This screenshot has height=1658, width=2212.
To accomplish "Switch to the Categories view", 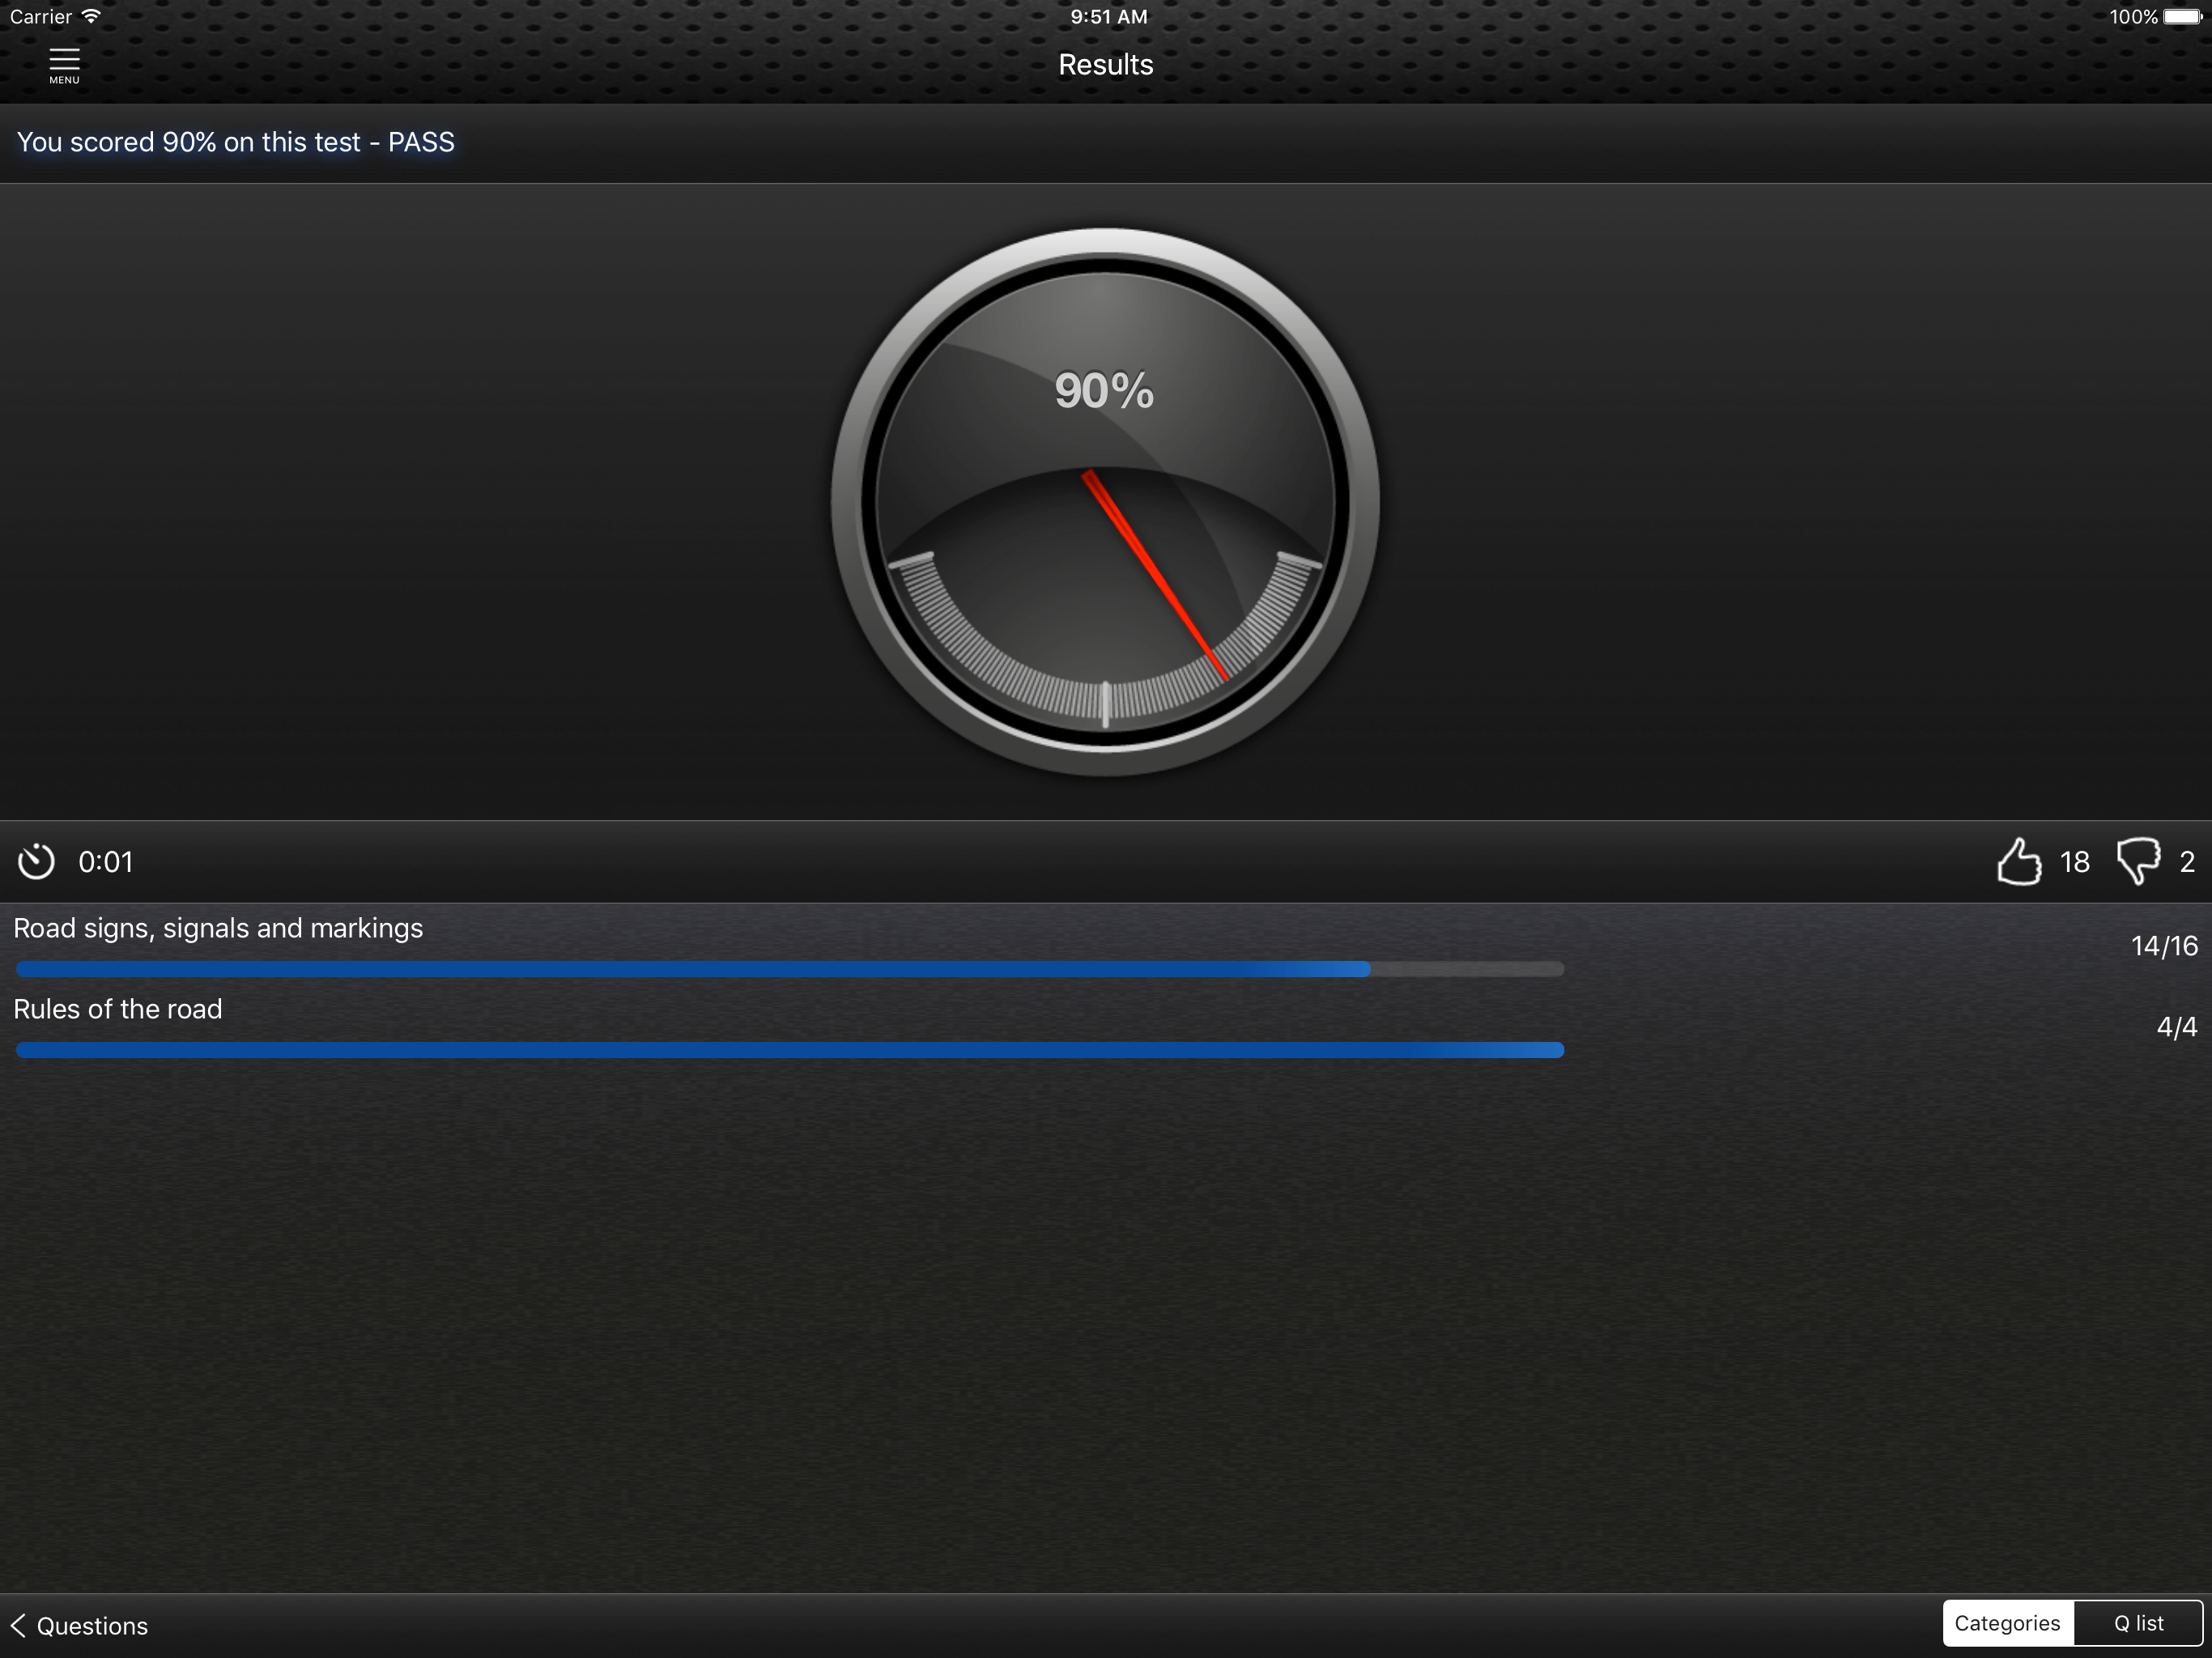I will pos(2007,1623).
